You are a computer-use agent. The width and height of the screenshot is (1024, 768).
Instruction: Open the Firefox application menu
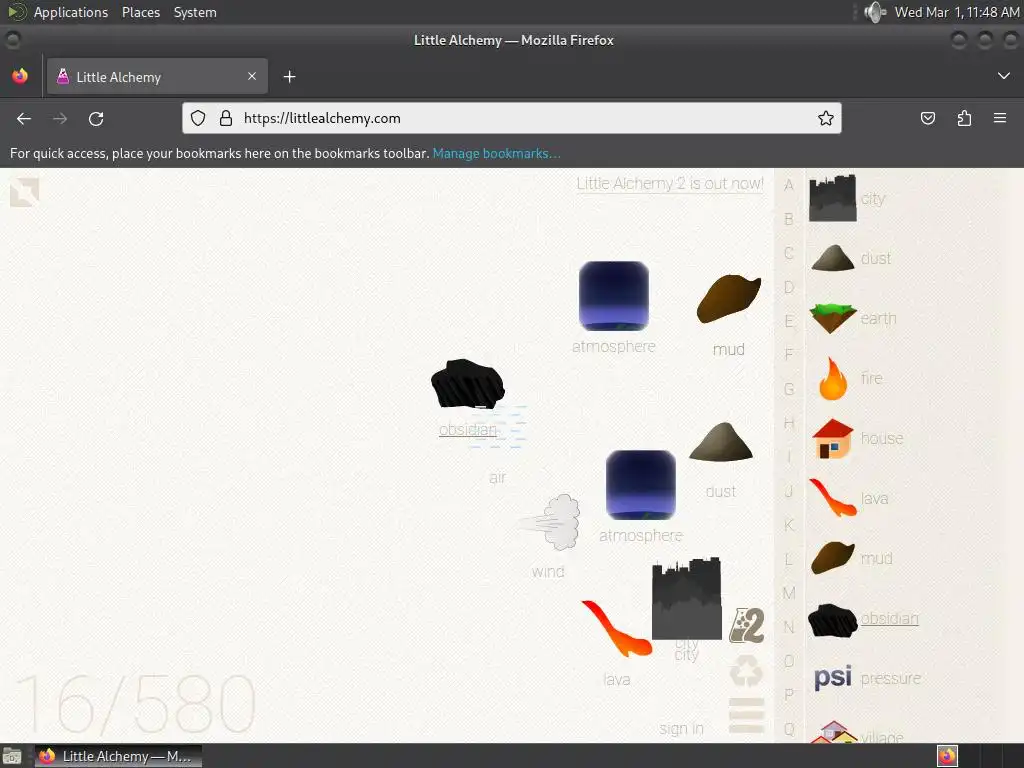(x=1000, y=118)
